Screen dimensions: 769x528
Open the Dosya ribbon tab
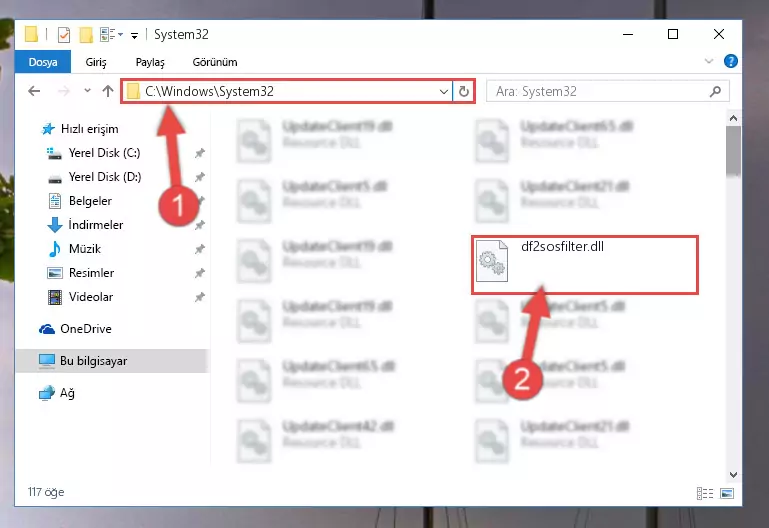(x=43, y=62)
